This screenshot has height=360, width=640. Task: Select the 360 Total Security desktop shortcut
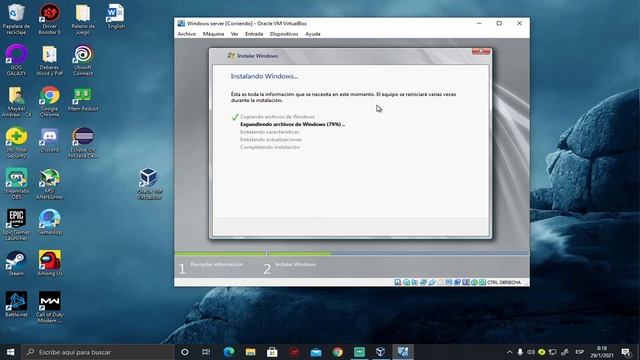pyautogui.click(x=16, y=143)
